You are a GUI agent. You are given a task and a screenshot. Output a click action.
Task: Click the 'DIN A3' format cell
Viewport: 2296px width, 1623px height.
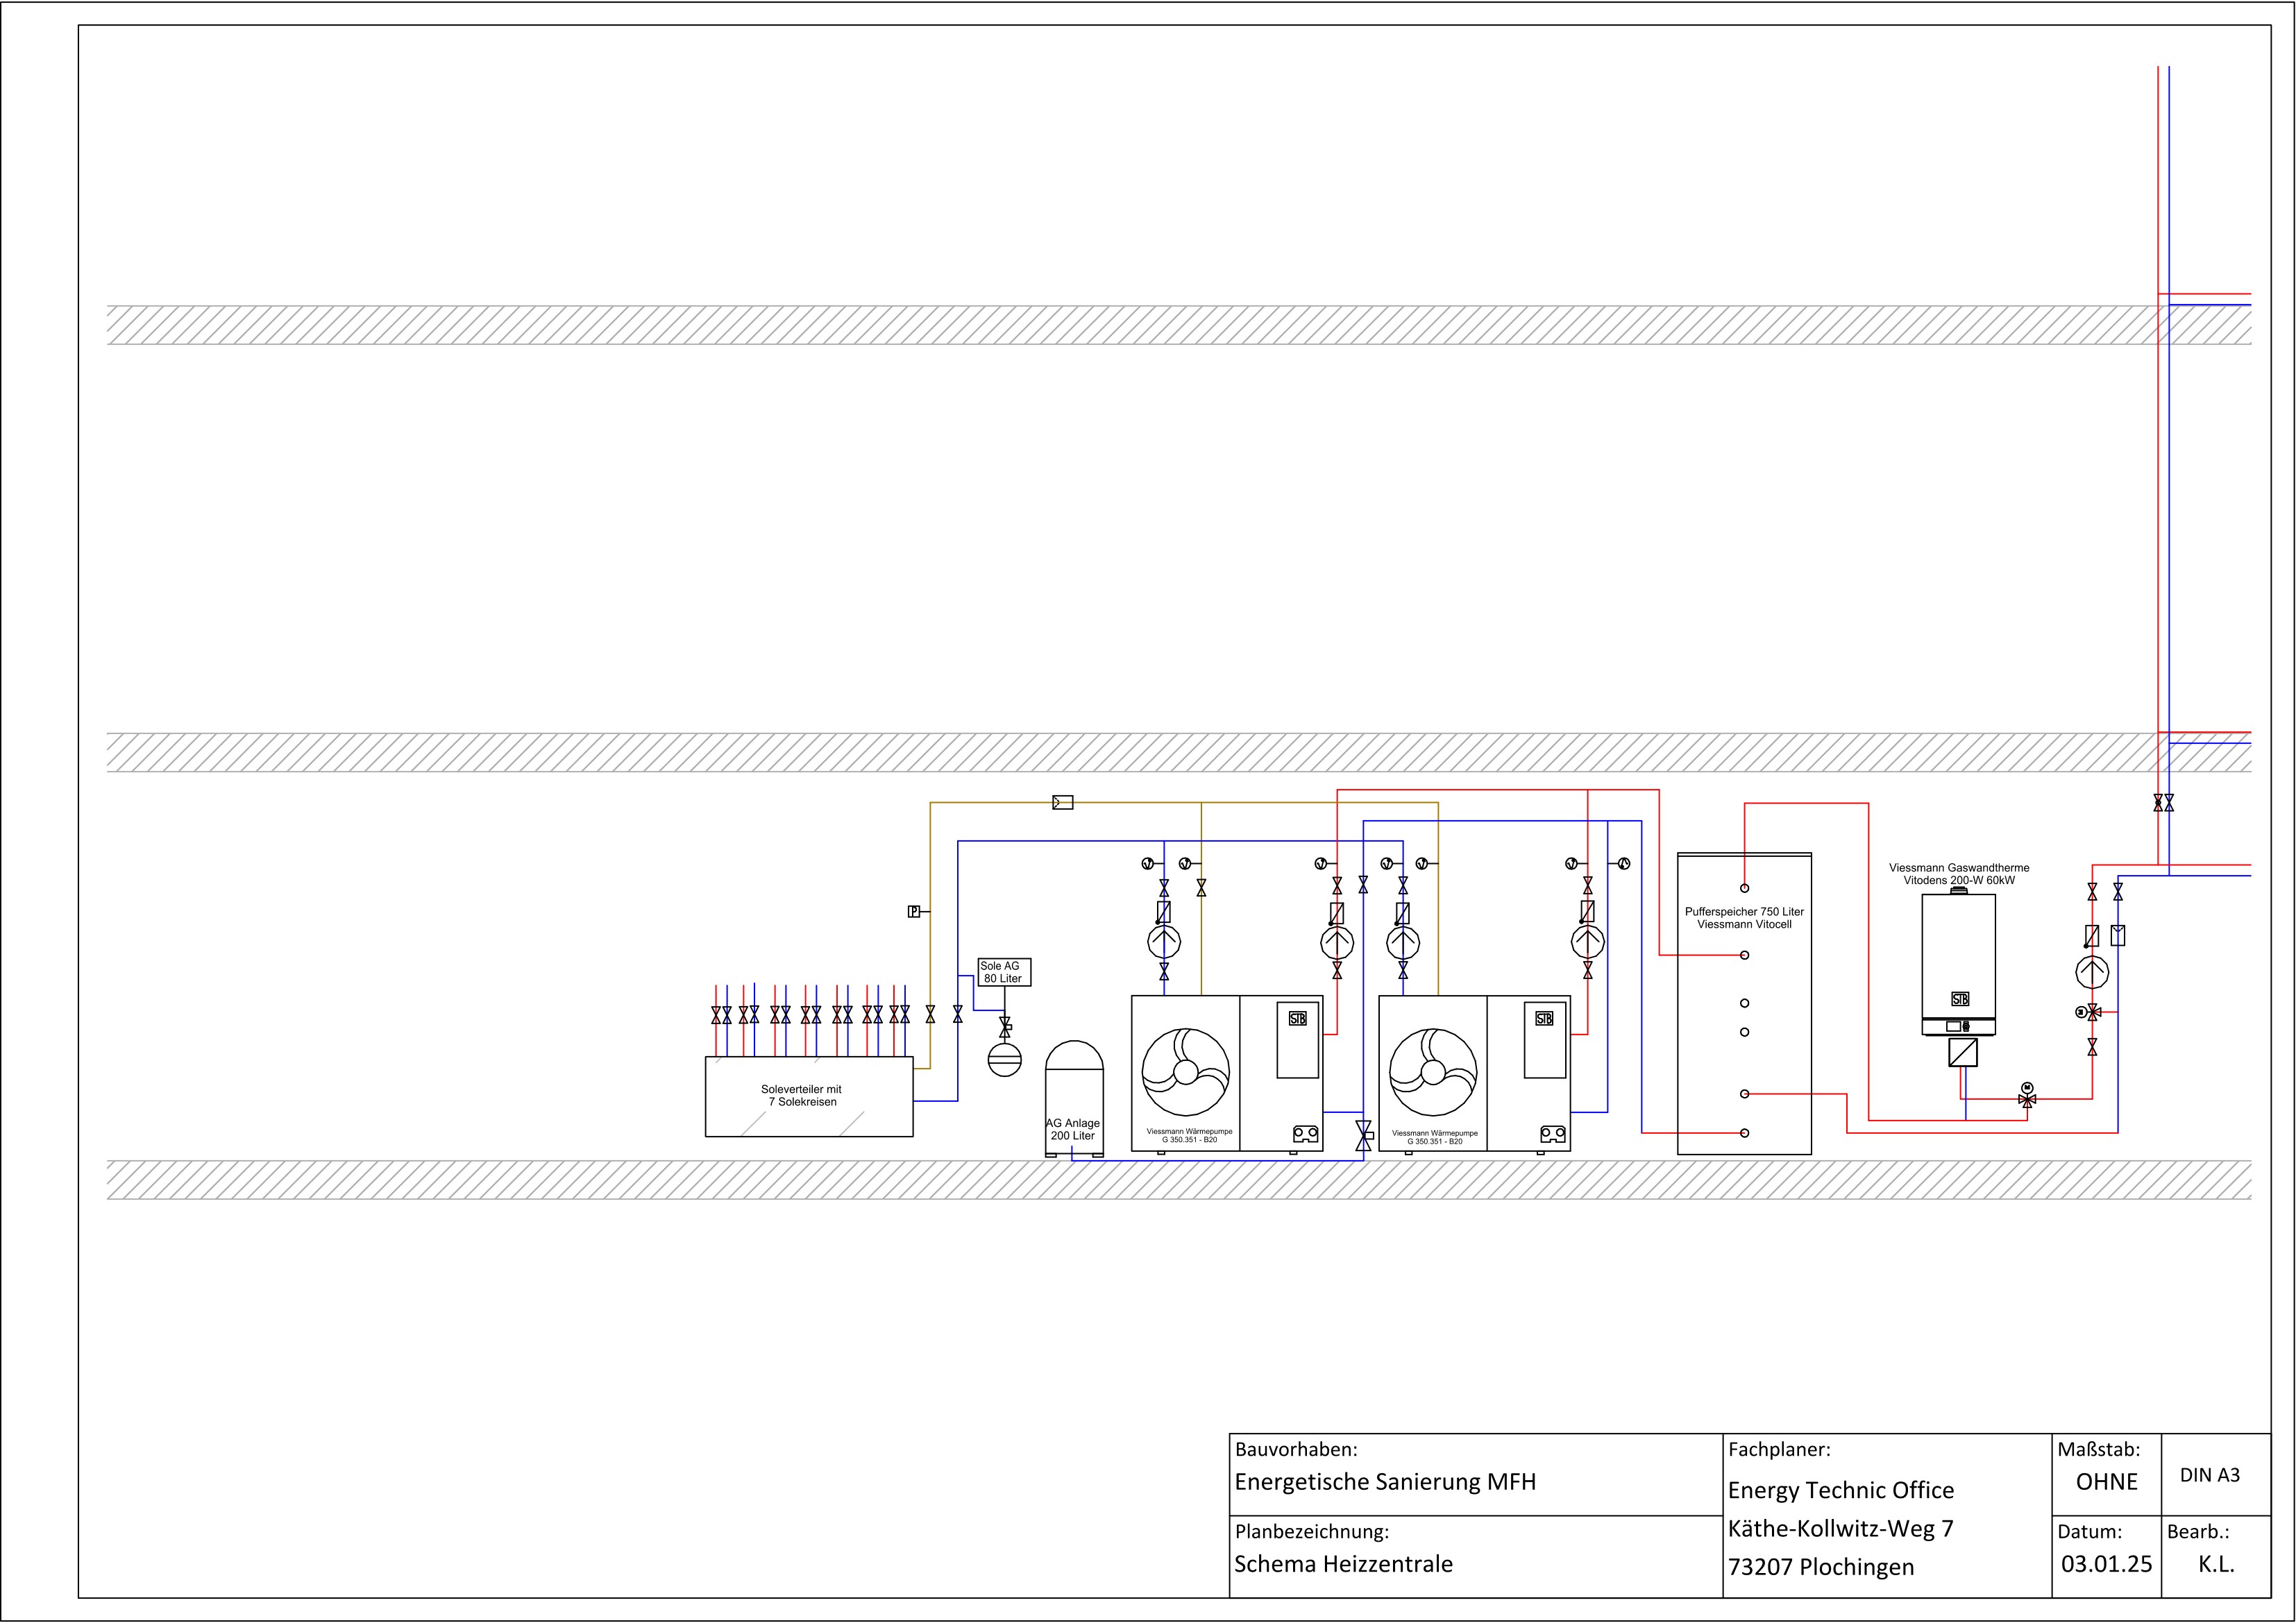(2210, 1475)
